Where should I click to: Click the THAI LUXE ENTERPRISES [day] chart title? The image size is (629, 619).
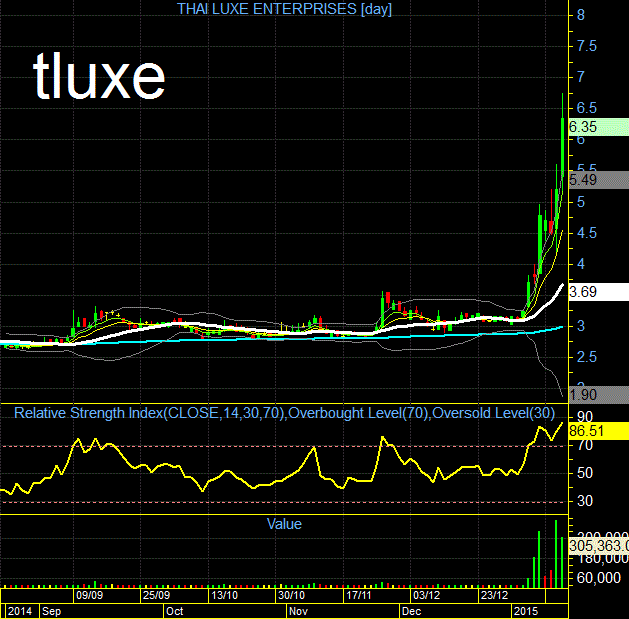click(284, 9)
